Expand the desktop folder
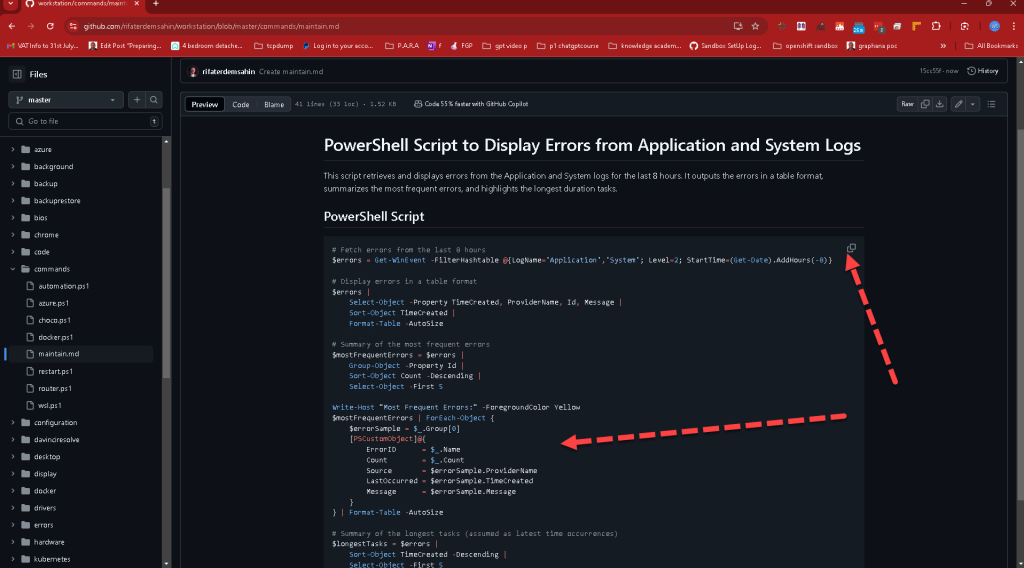 (13, 456)
